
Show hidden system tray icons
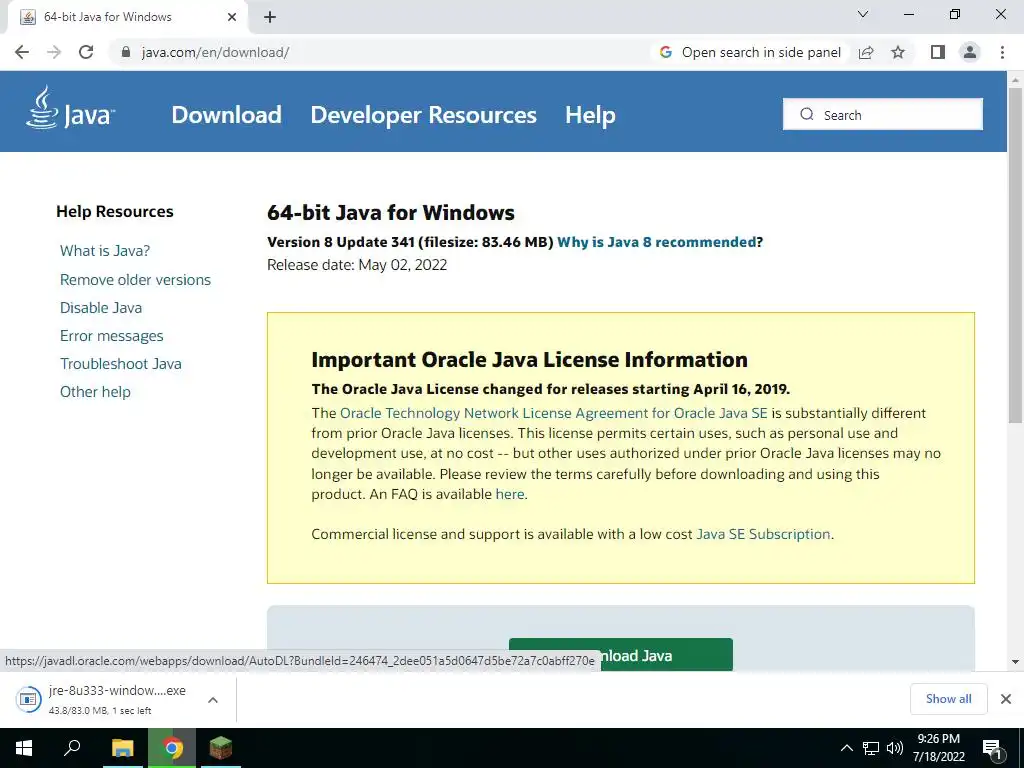[x=846, y=748]
